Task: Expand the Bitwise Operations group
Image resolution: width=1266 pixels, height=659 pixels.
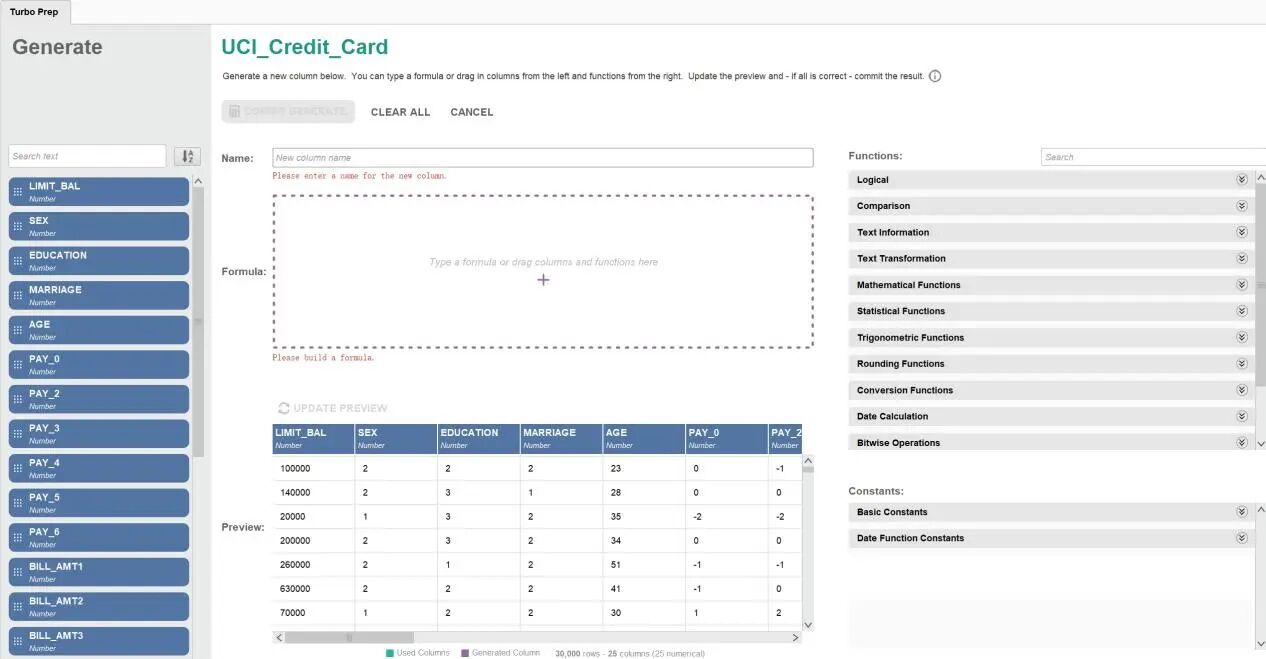Action: [1242, 442]
